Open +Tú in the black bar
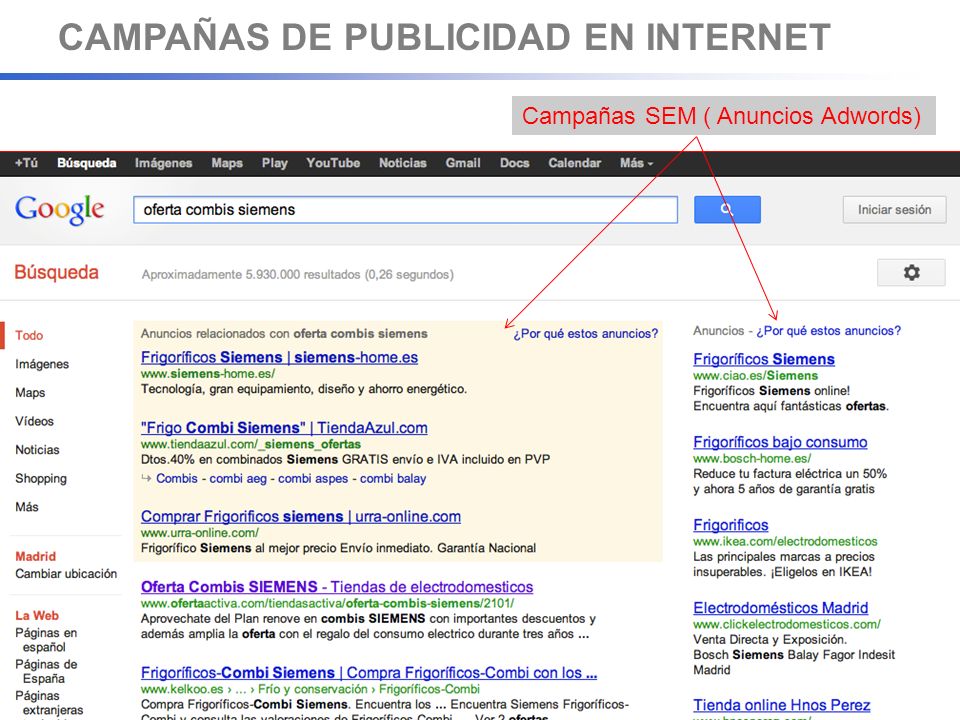The image size is (960, 720). (x=26, y=163)
